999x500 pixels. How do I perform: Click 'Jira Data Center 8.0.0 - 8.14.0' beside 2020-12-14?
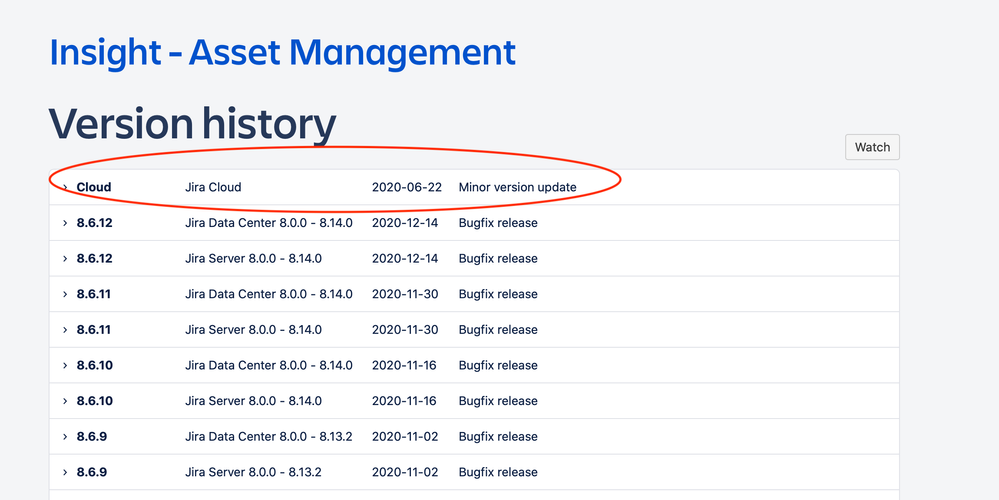click(x=268, y=223)
